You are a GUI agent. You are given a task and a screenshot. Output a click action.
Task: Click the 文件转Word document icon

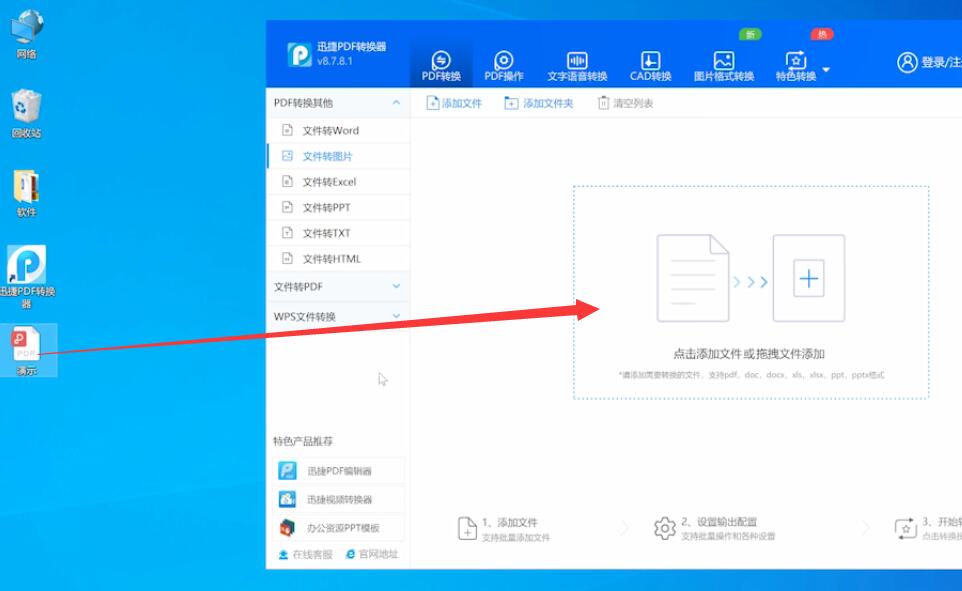(287, 130)
